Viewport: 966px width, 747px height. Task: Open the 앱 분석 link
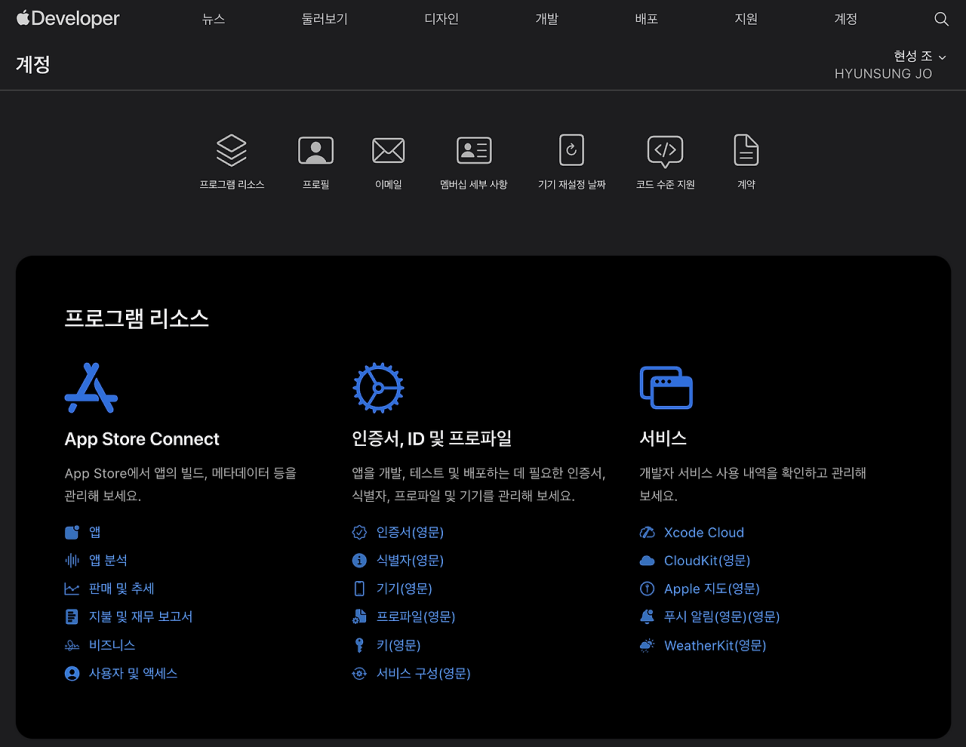click(x=108, y=560)
